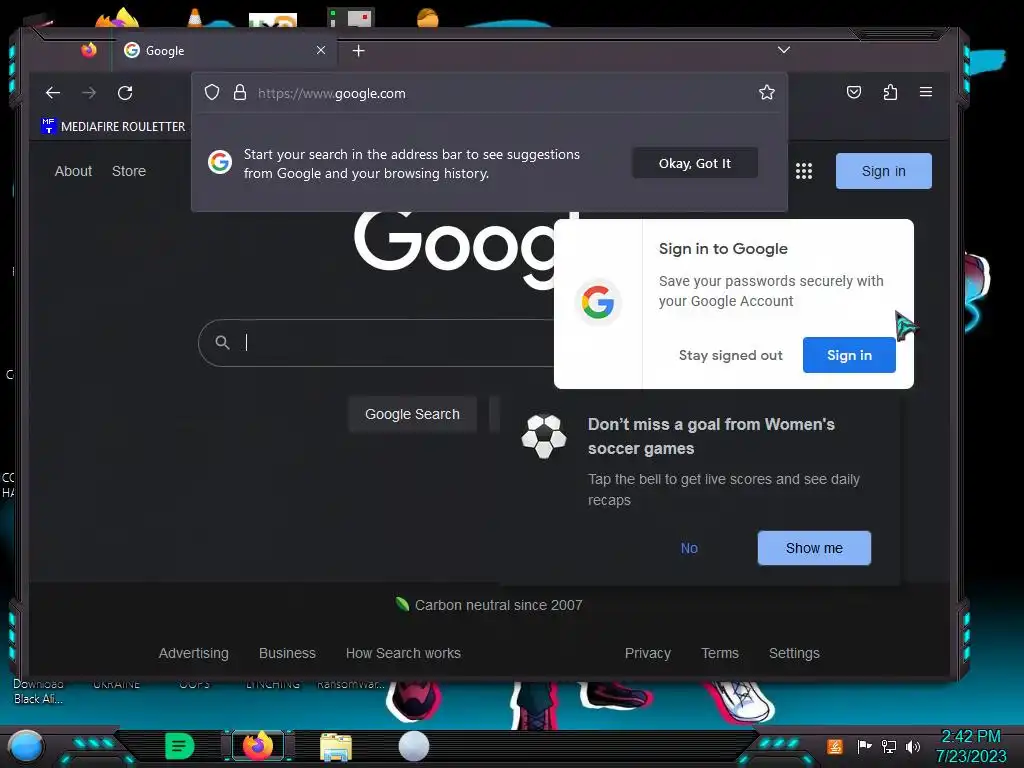
Task: Open the Terms footer link
Action: pos(720,653)
